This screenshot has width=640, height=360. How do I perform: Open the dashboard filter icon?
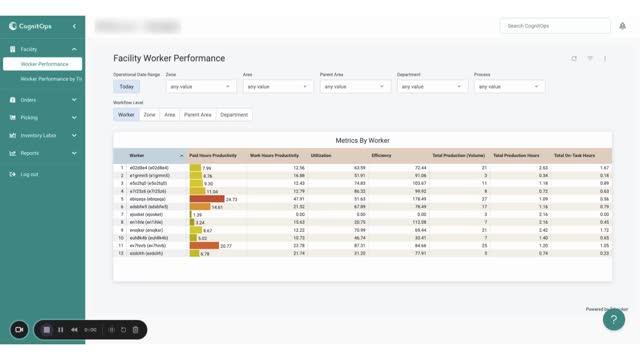[590, 59]
